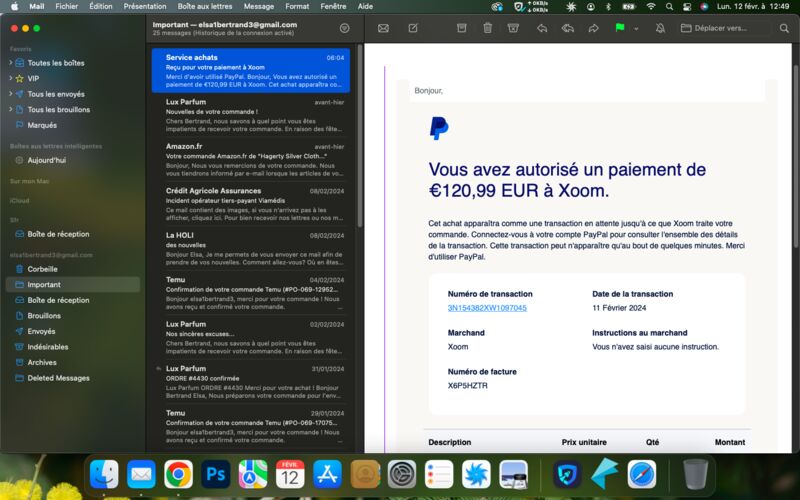Select the Marqués mailbox
Viewport: 800px width, 500px height.
tap(42, 125)
